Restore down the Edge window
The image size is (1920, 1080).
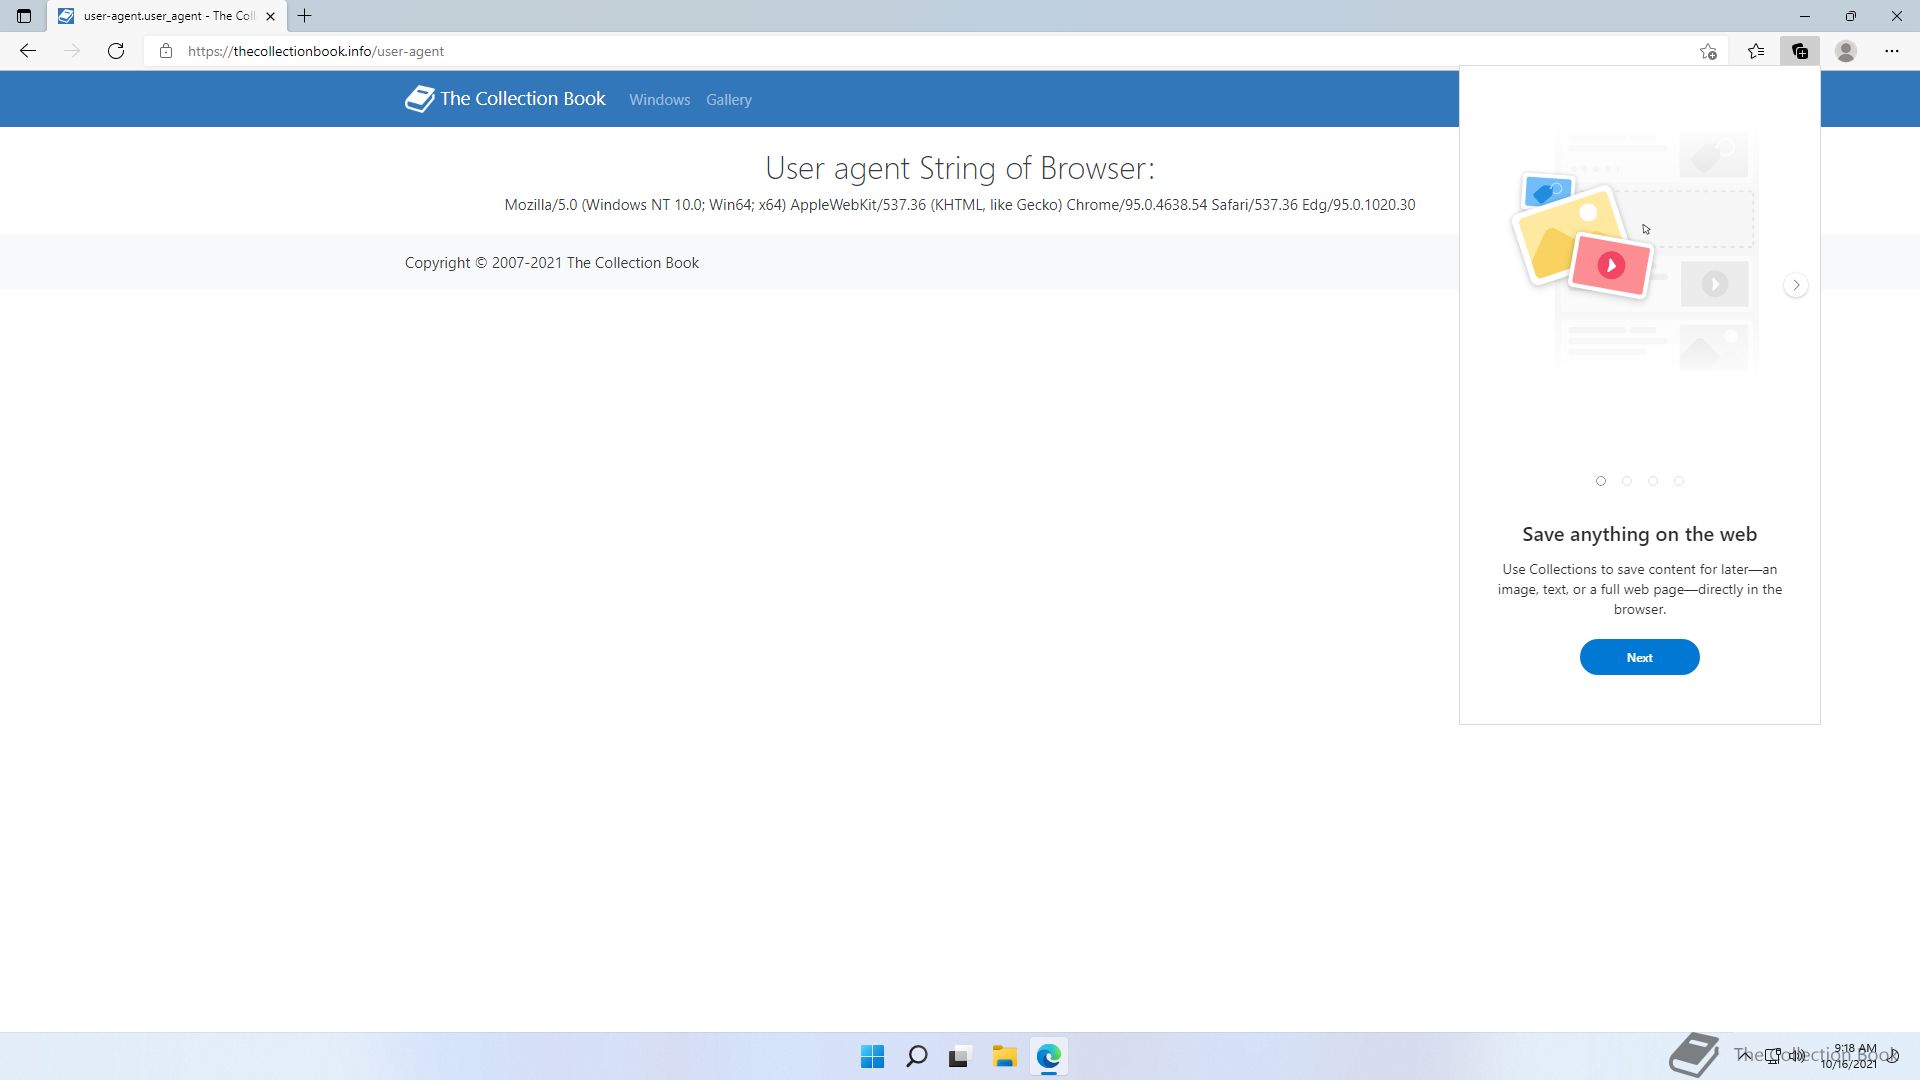tap(1851, 16)
